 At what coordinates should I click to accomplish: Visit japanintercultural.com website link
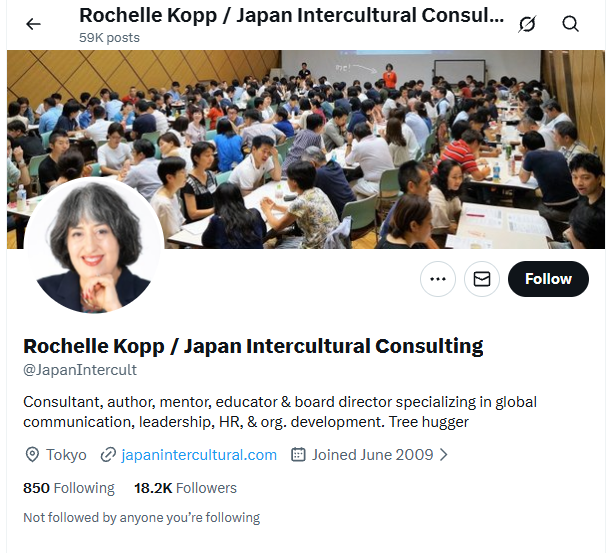tap(199, 455)
